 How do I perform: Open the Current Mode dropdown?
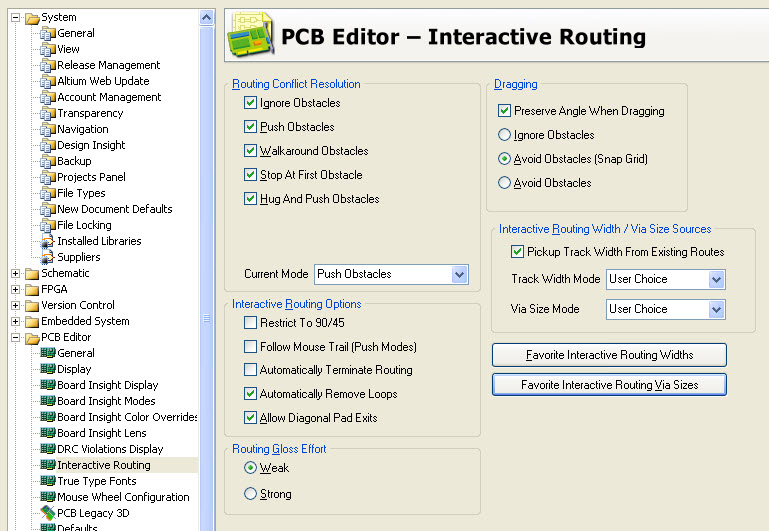459,274
